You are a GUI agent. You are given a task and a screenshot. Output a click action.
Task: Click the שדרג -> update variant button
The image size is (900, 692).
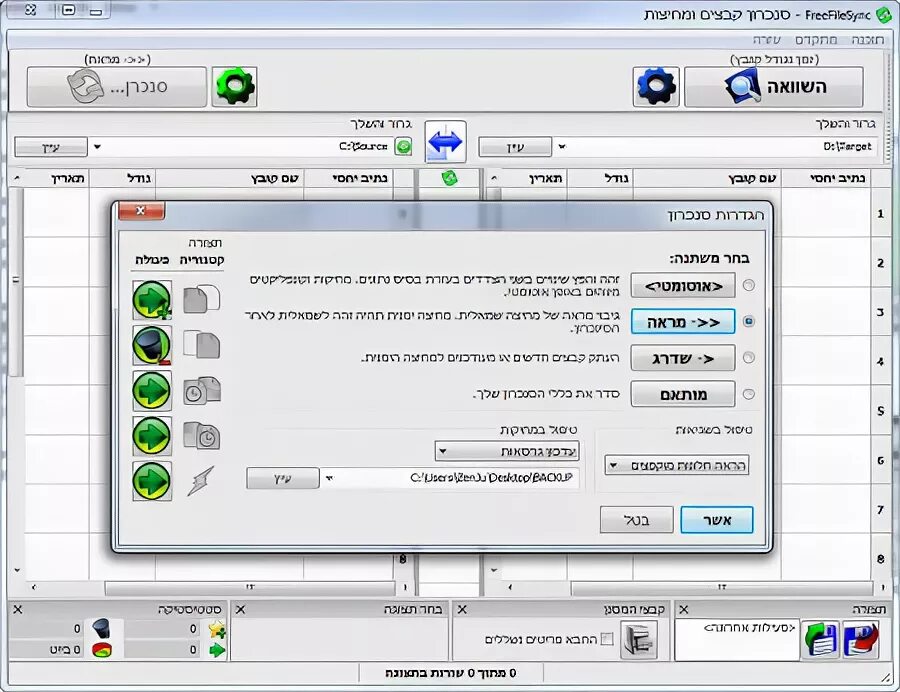coord(683,358)
